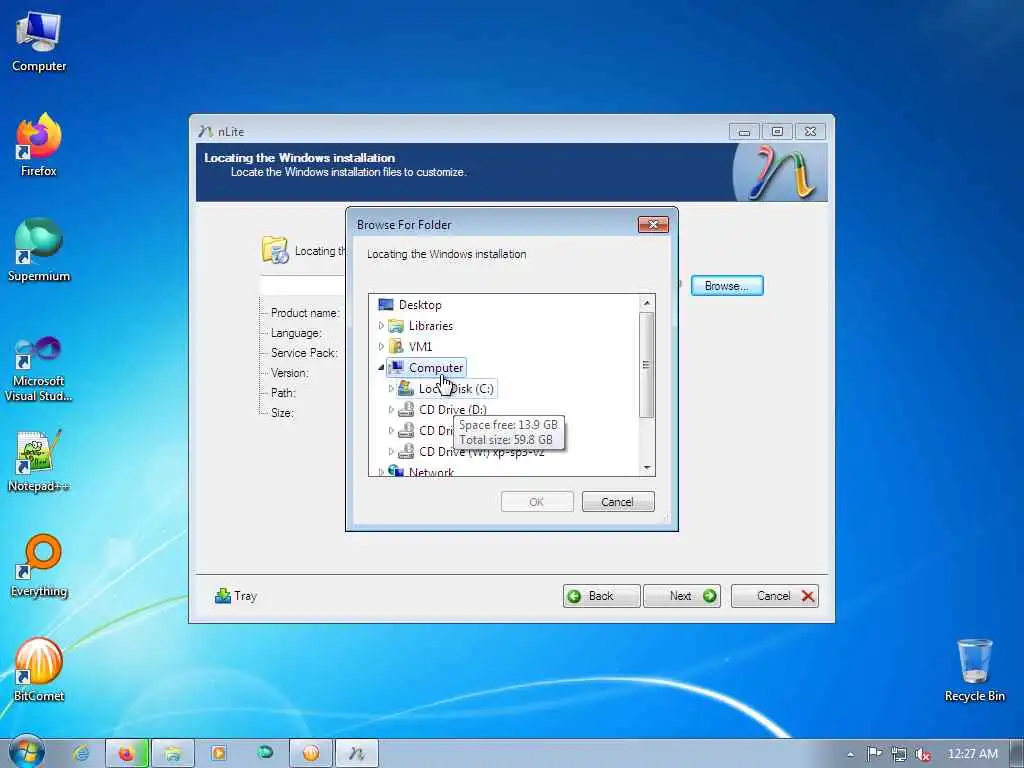This screenshot has width=1024, height=768.
Task: Expand CD Drive (D:) node arrow
Action: (391, 409)
